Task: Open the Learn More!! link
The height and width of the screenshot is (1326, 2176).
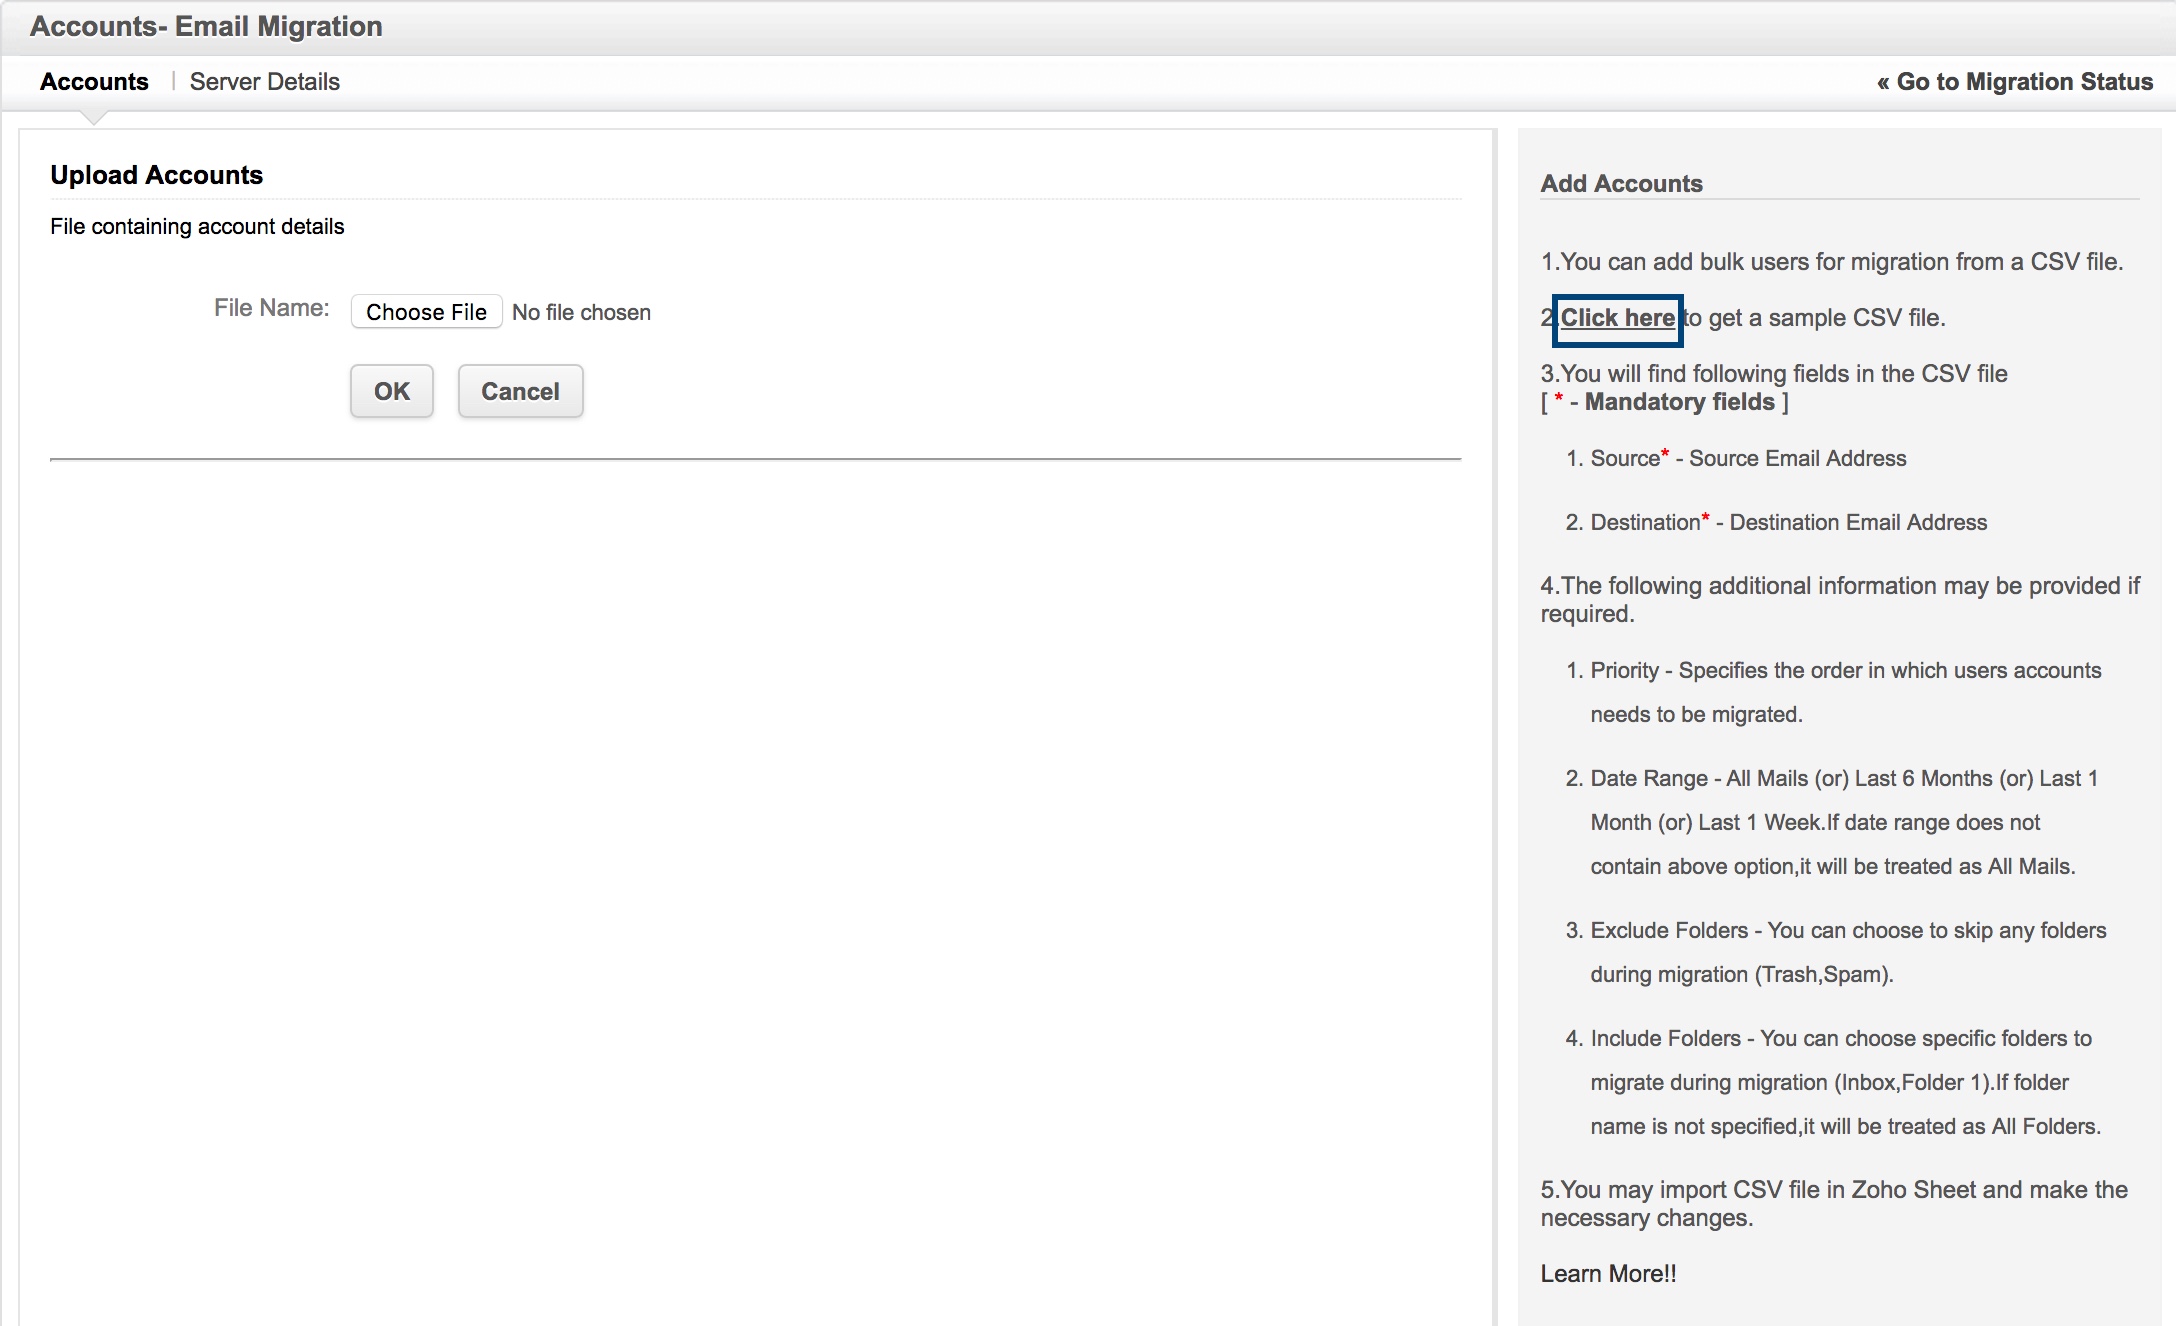Action: [x=1608, y=1273]
